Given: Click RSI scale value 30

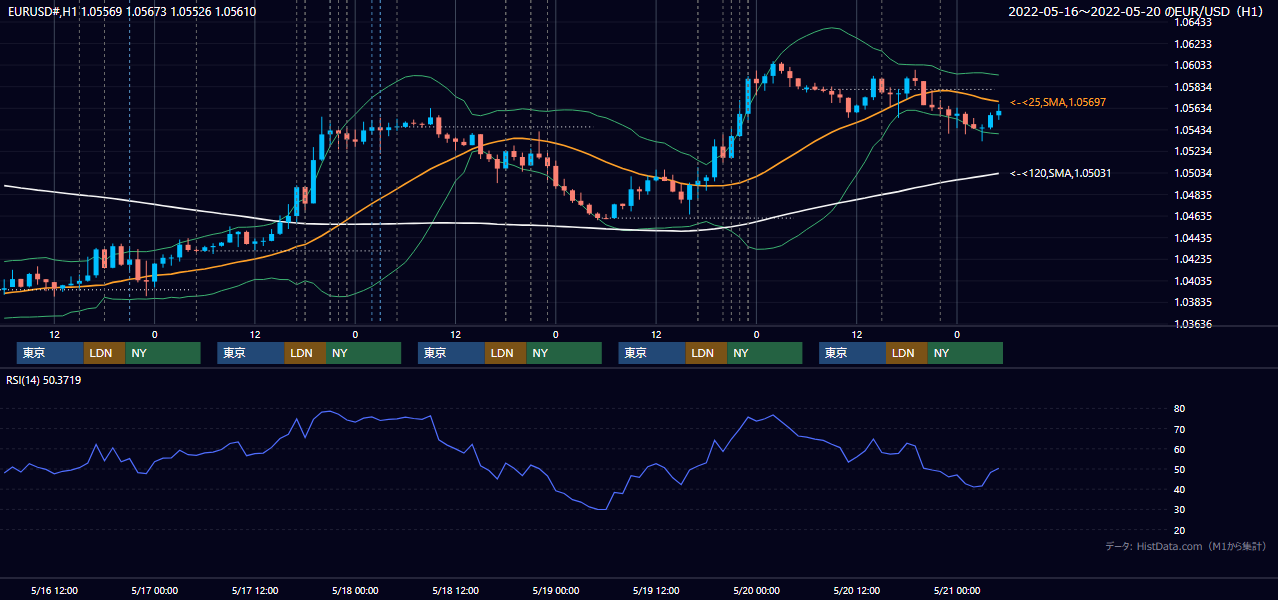Looking at the screenshot, I should click(1180, 509).
